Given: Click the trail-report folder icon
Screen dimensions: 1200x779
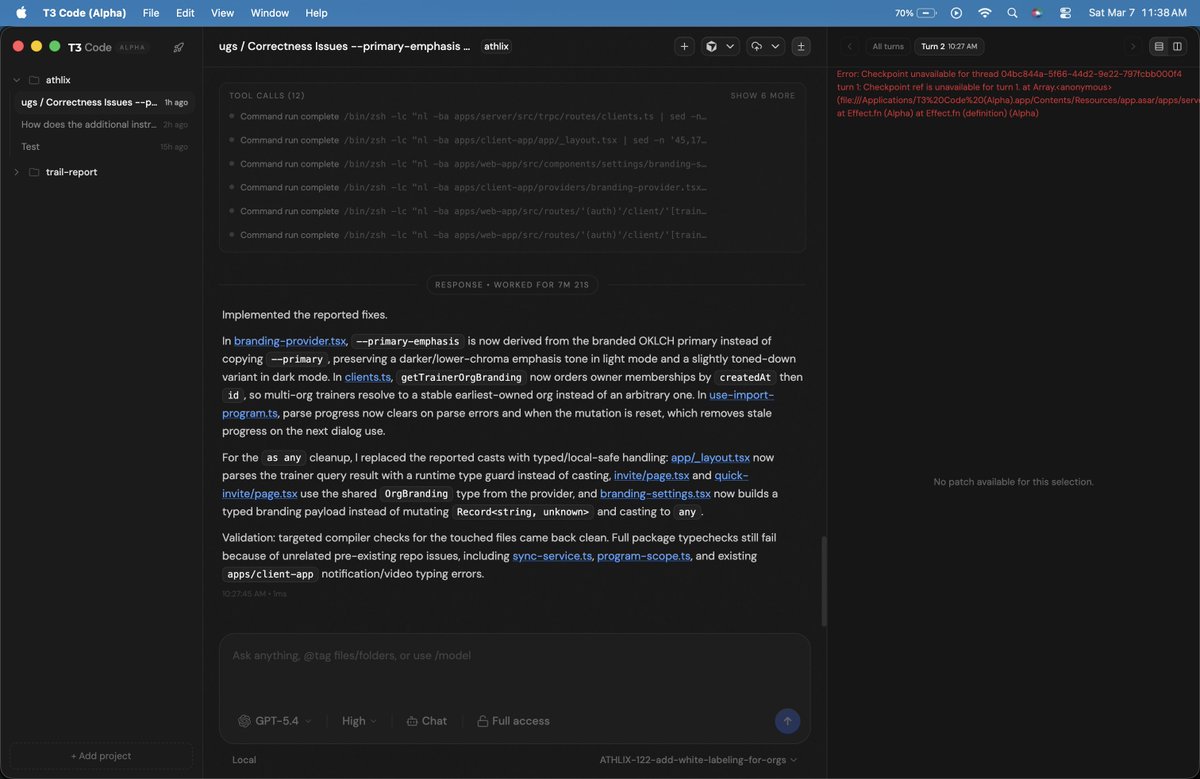Looking at the screenshot, I should [x=34, y=172].
